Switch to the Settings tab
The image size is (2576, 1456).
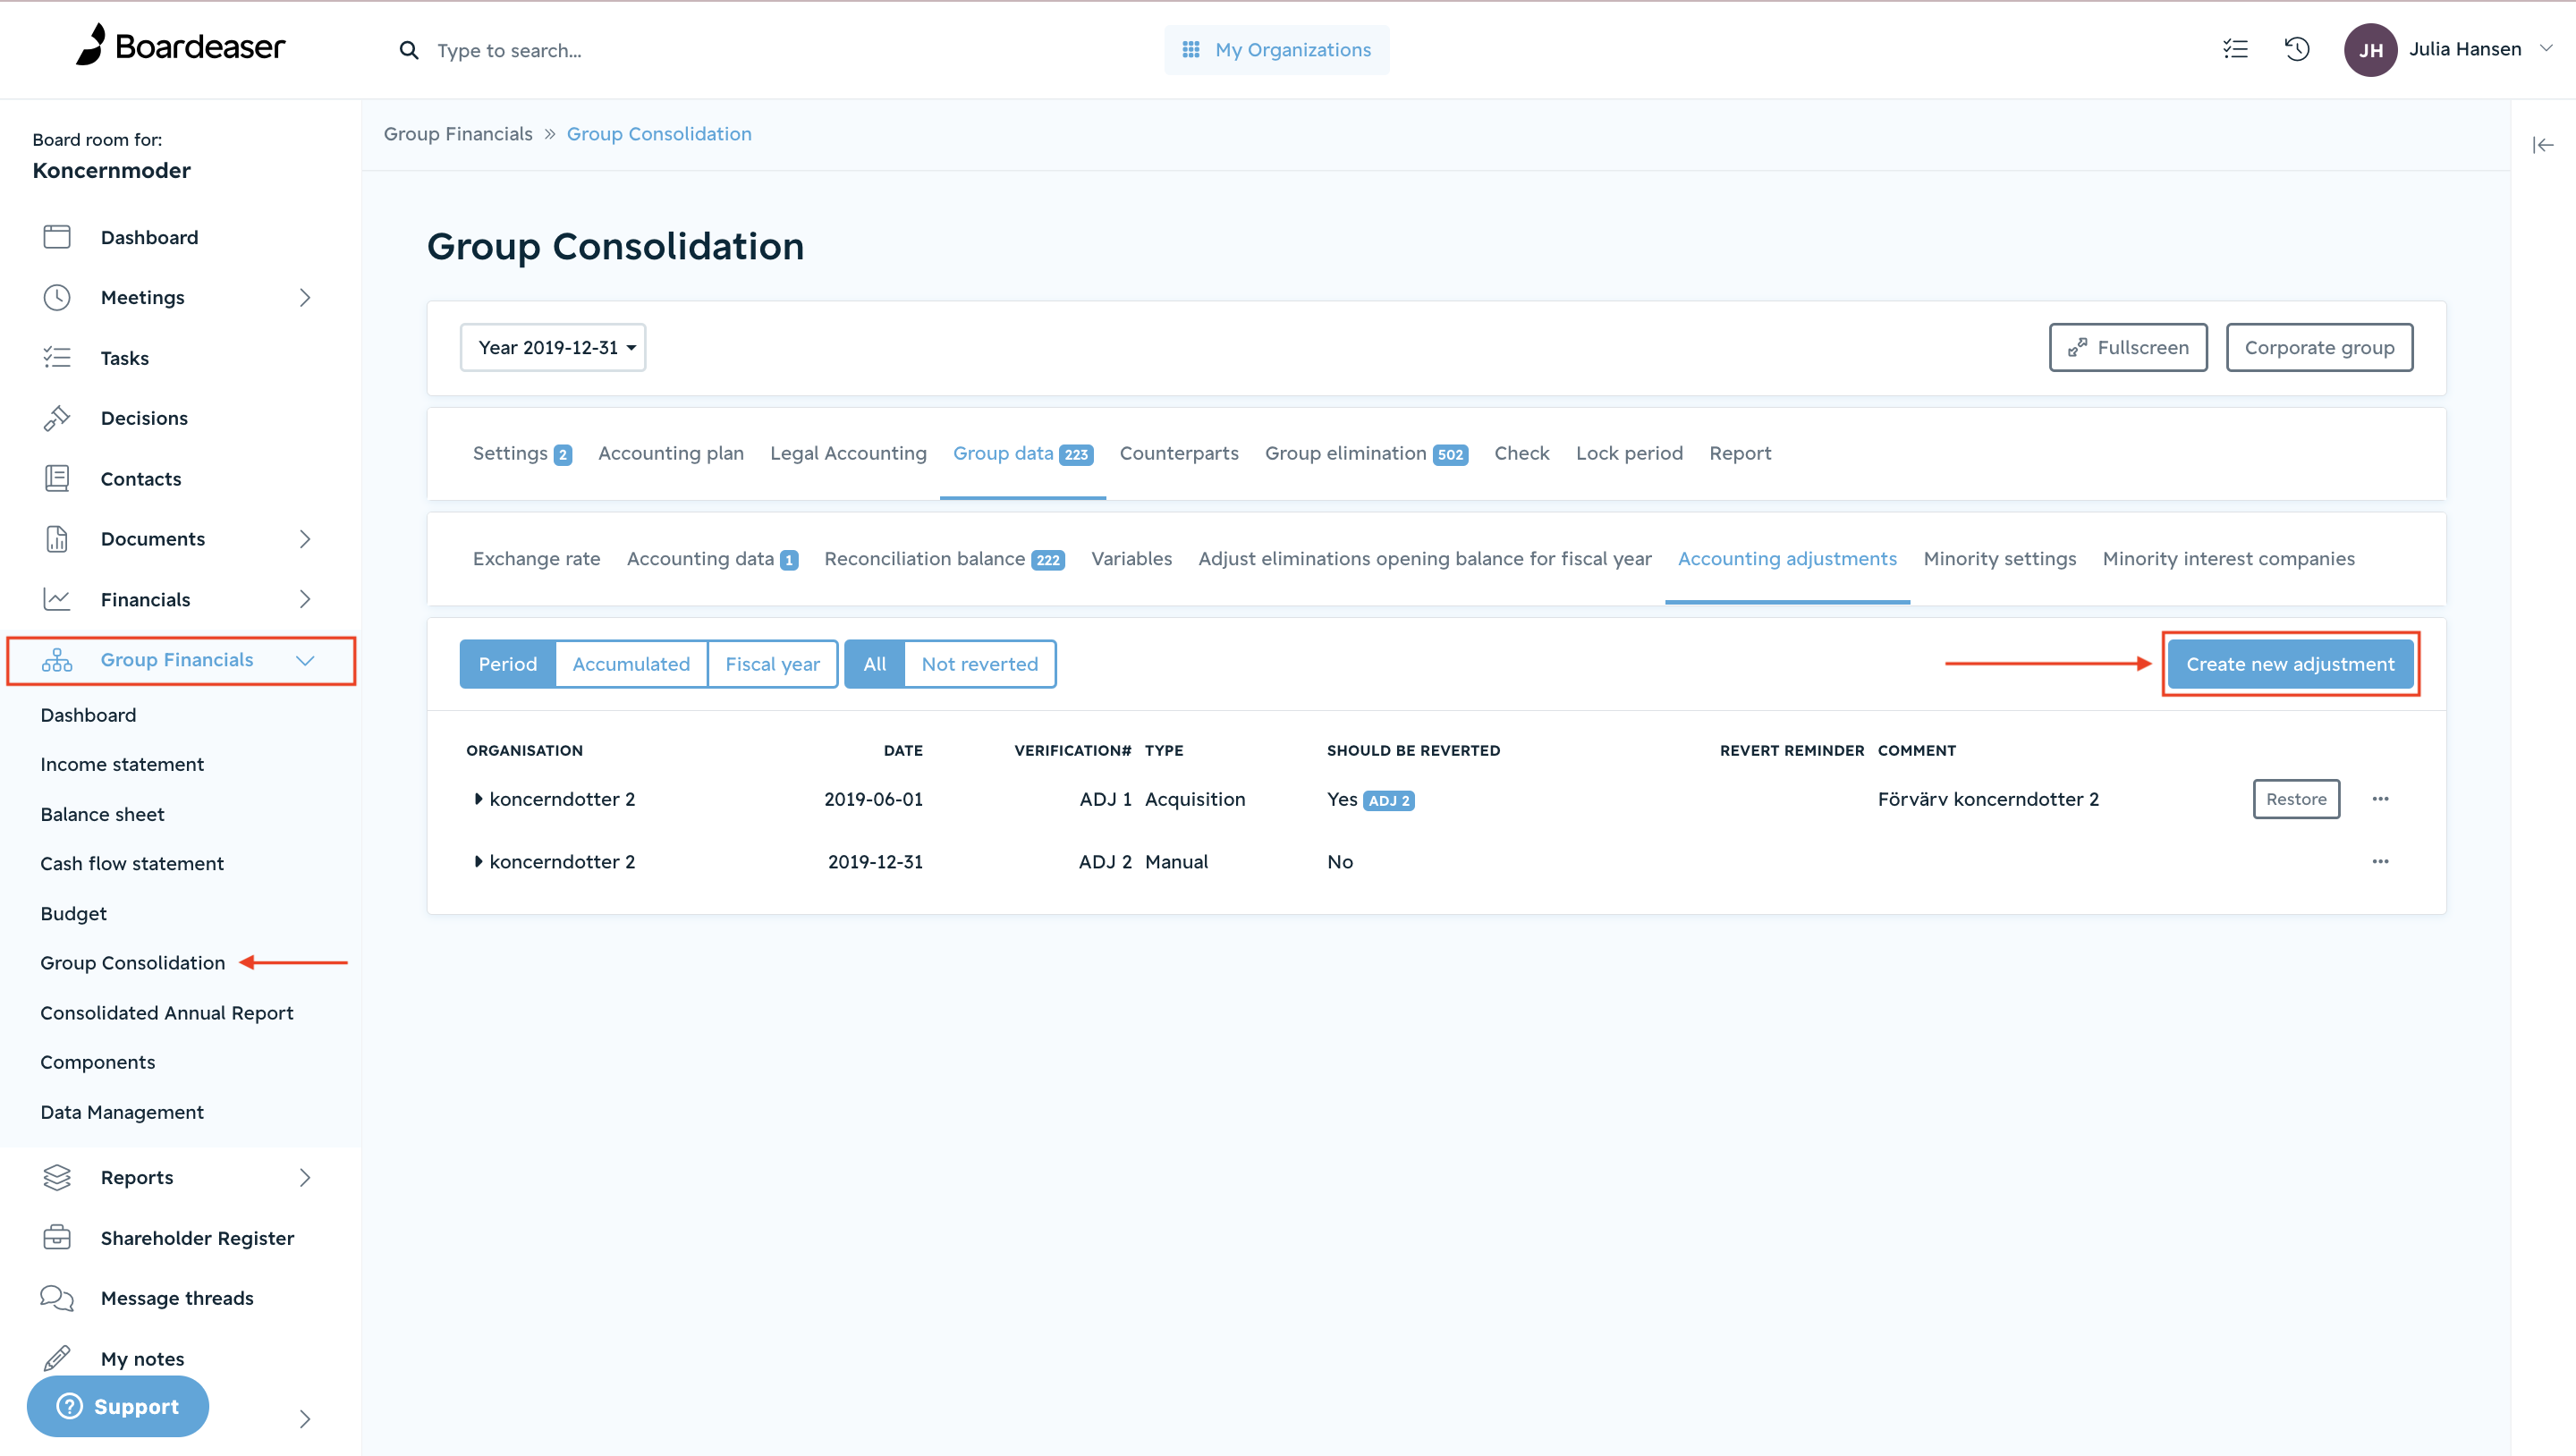pos(522,453)
